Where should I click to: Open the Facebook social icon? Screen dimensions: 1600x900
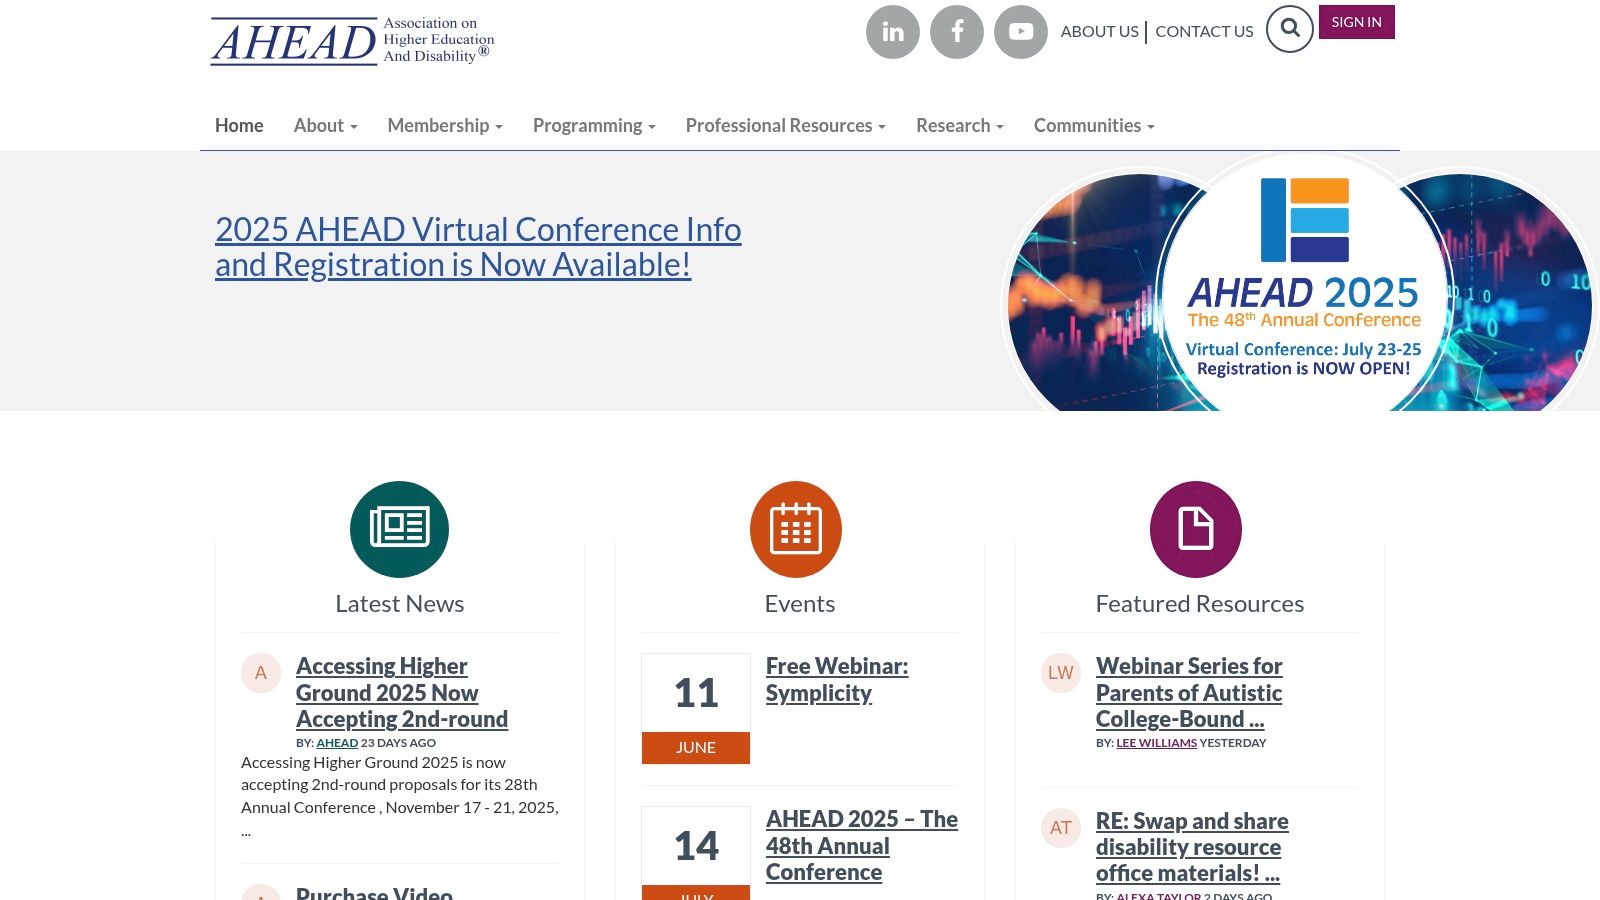click(957, 32)
